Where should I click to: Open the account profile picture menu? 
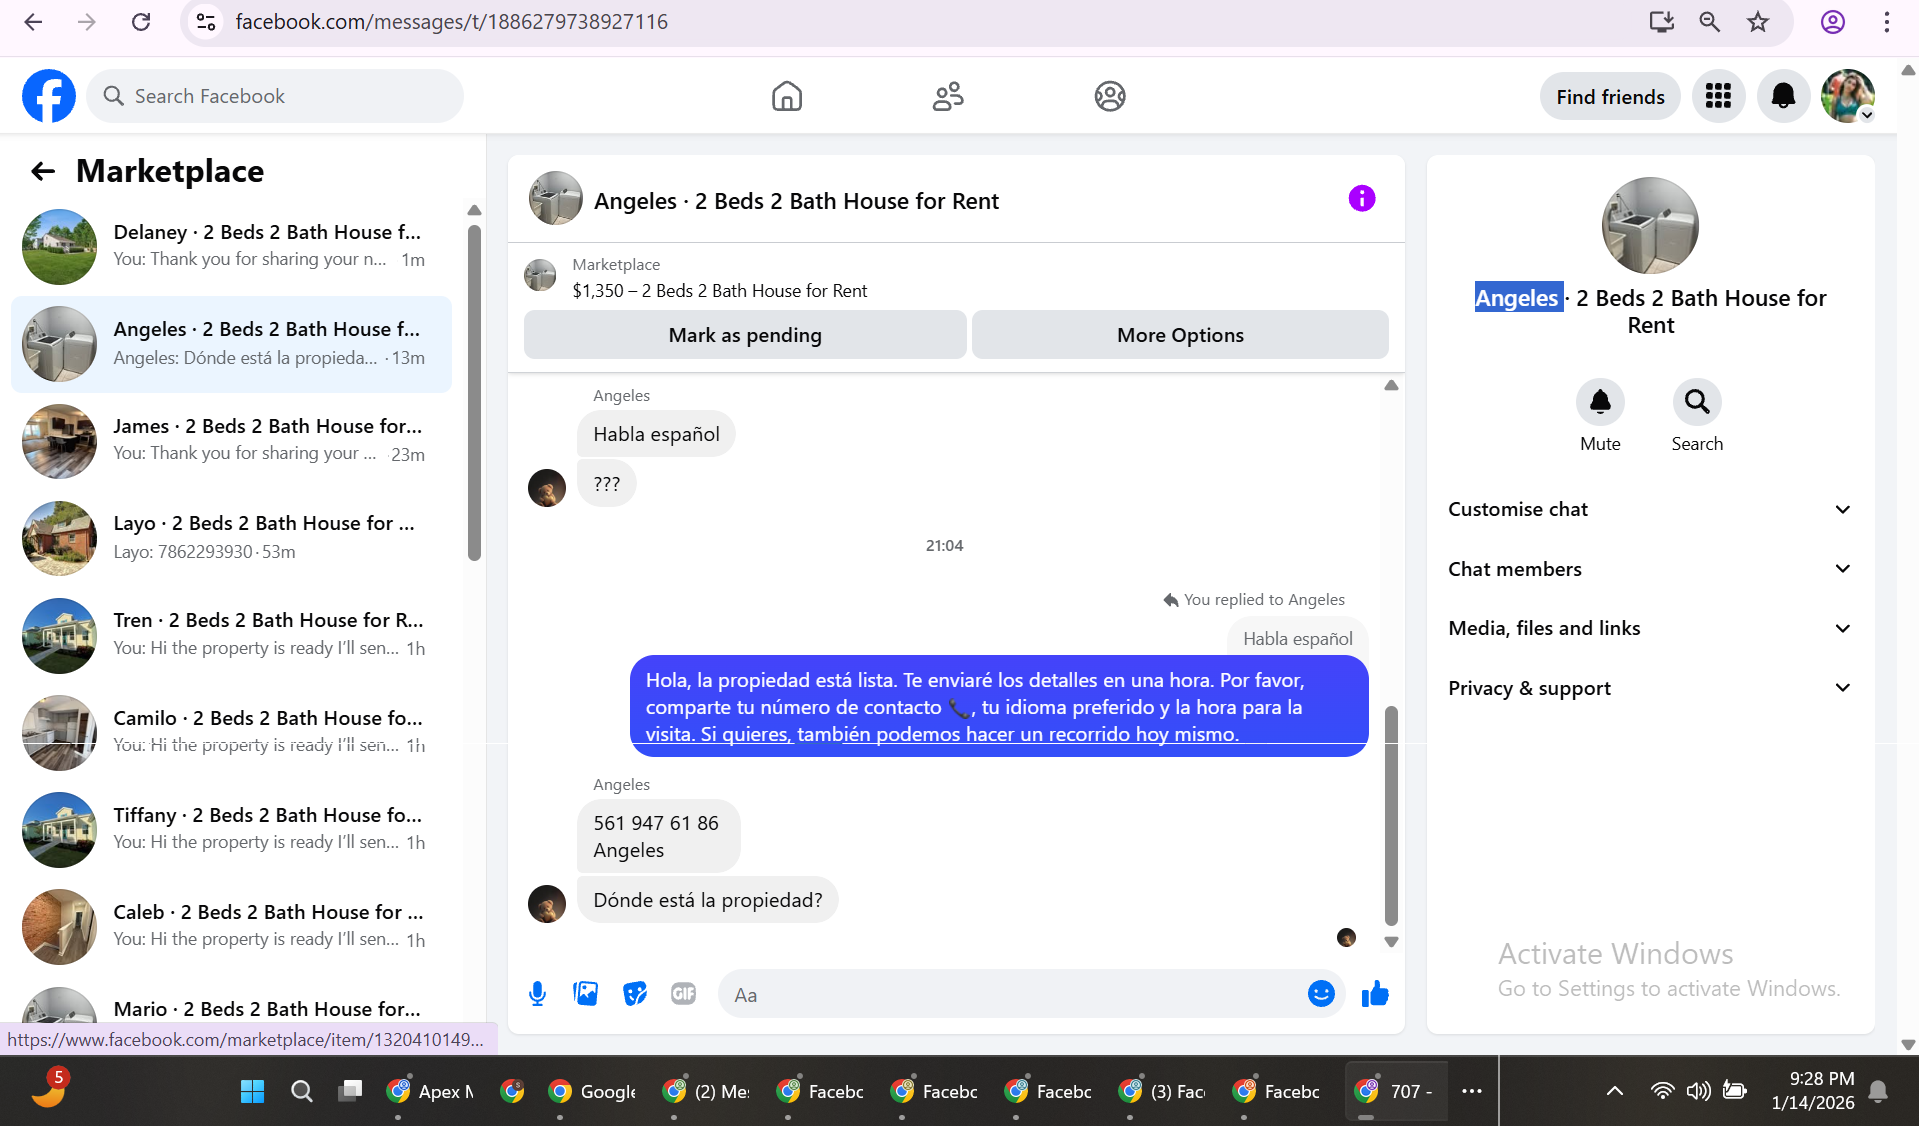click(x=1847, y=96)
